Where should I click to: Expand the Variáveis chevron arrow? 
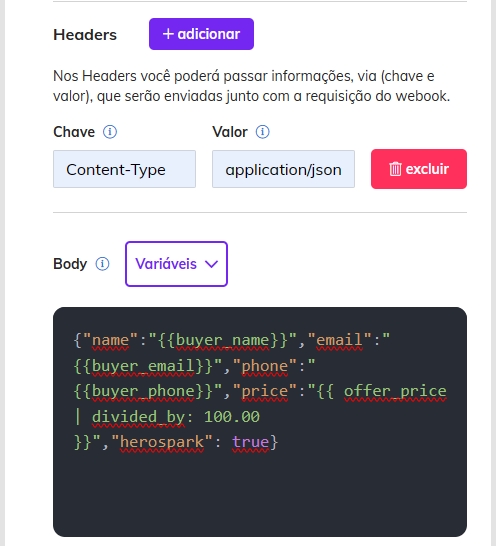pyautogui.click(x=211, y=264)
